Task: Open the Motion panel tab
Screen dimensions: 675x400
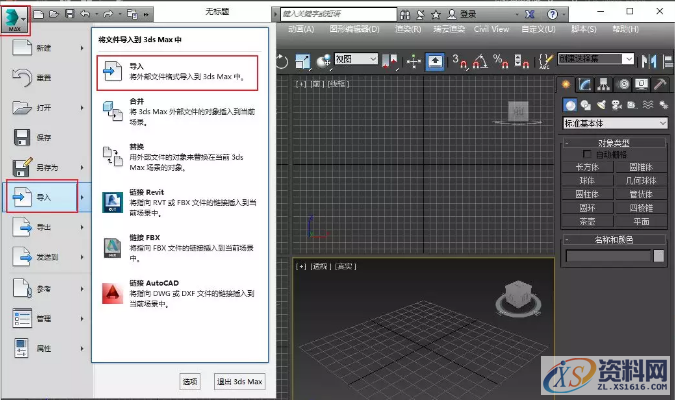Action: (x=623, y=84)
